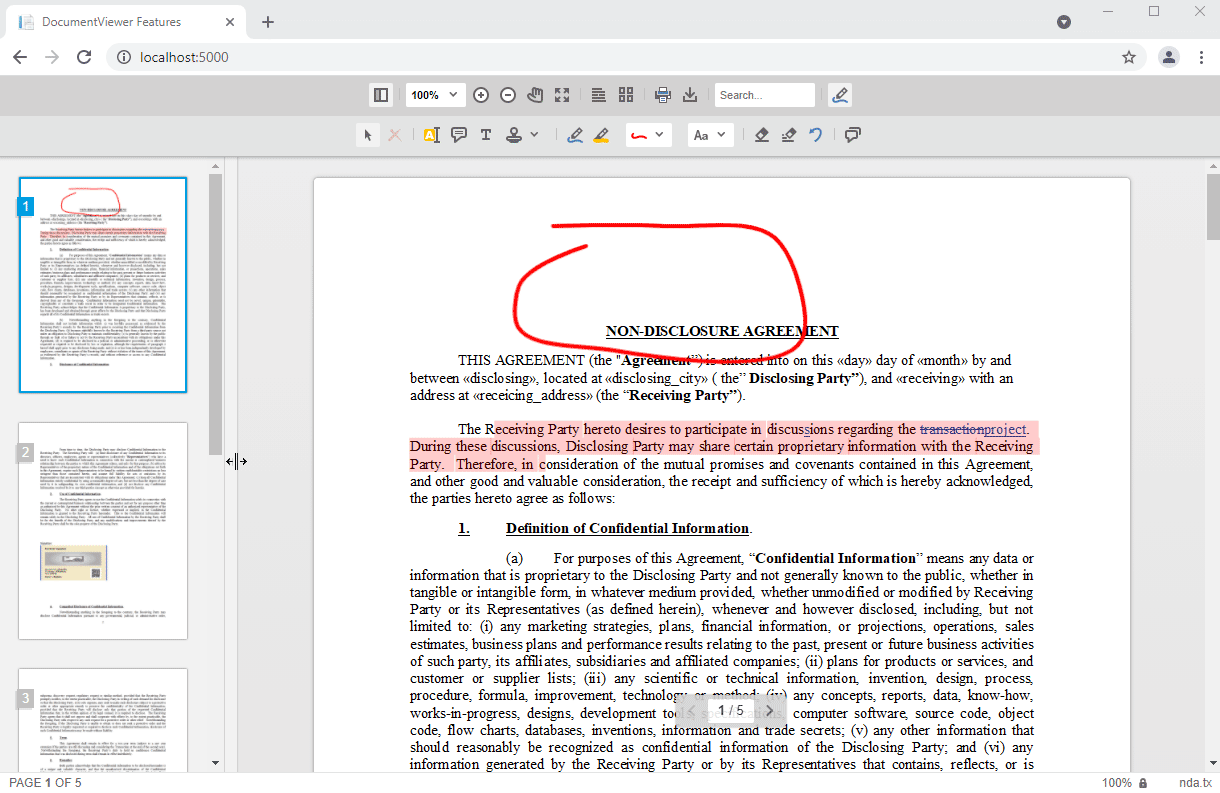Expand the Aa font style dropdown
Image resolution: width=1220 pixels, height=793 pixels.
pos(711,135)
